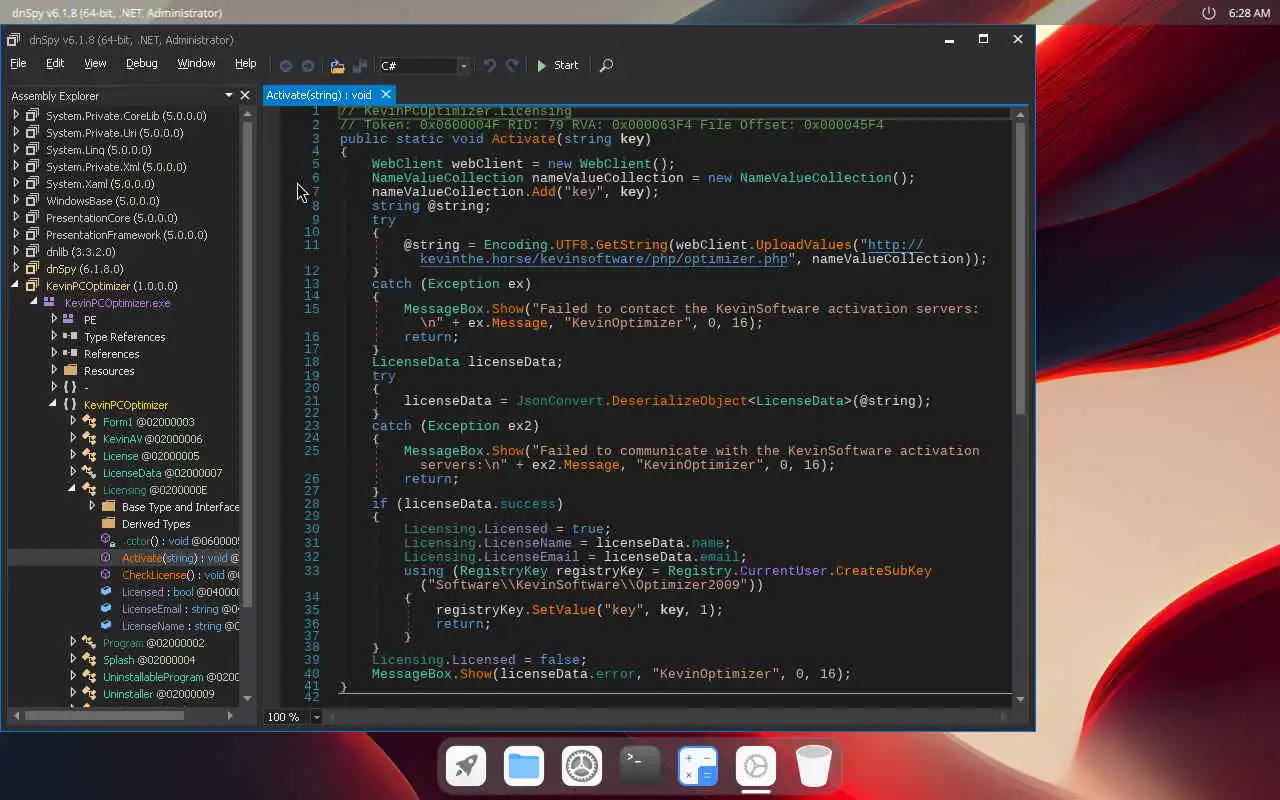Collapse the KevinPCOptimizer.exe module node
The image size is (1280, 800).
point(35,302)
